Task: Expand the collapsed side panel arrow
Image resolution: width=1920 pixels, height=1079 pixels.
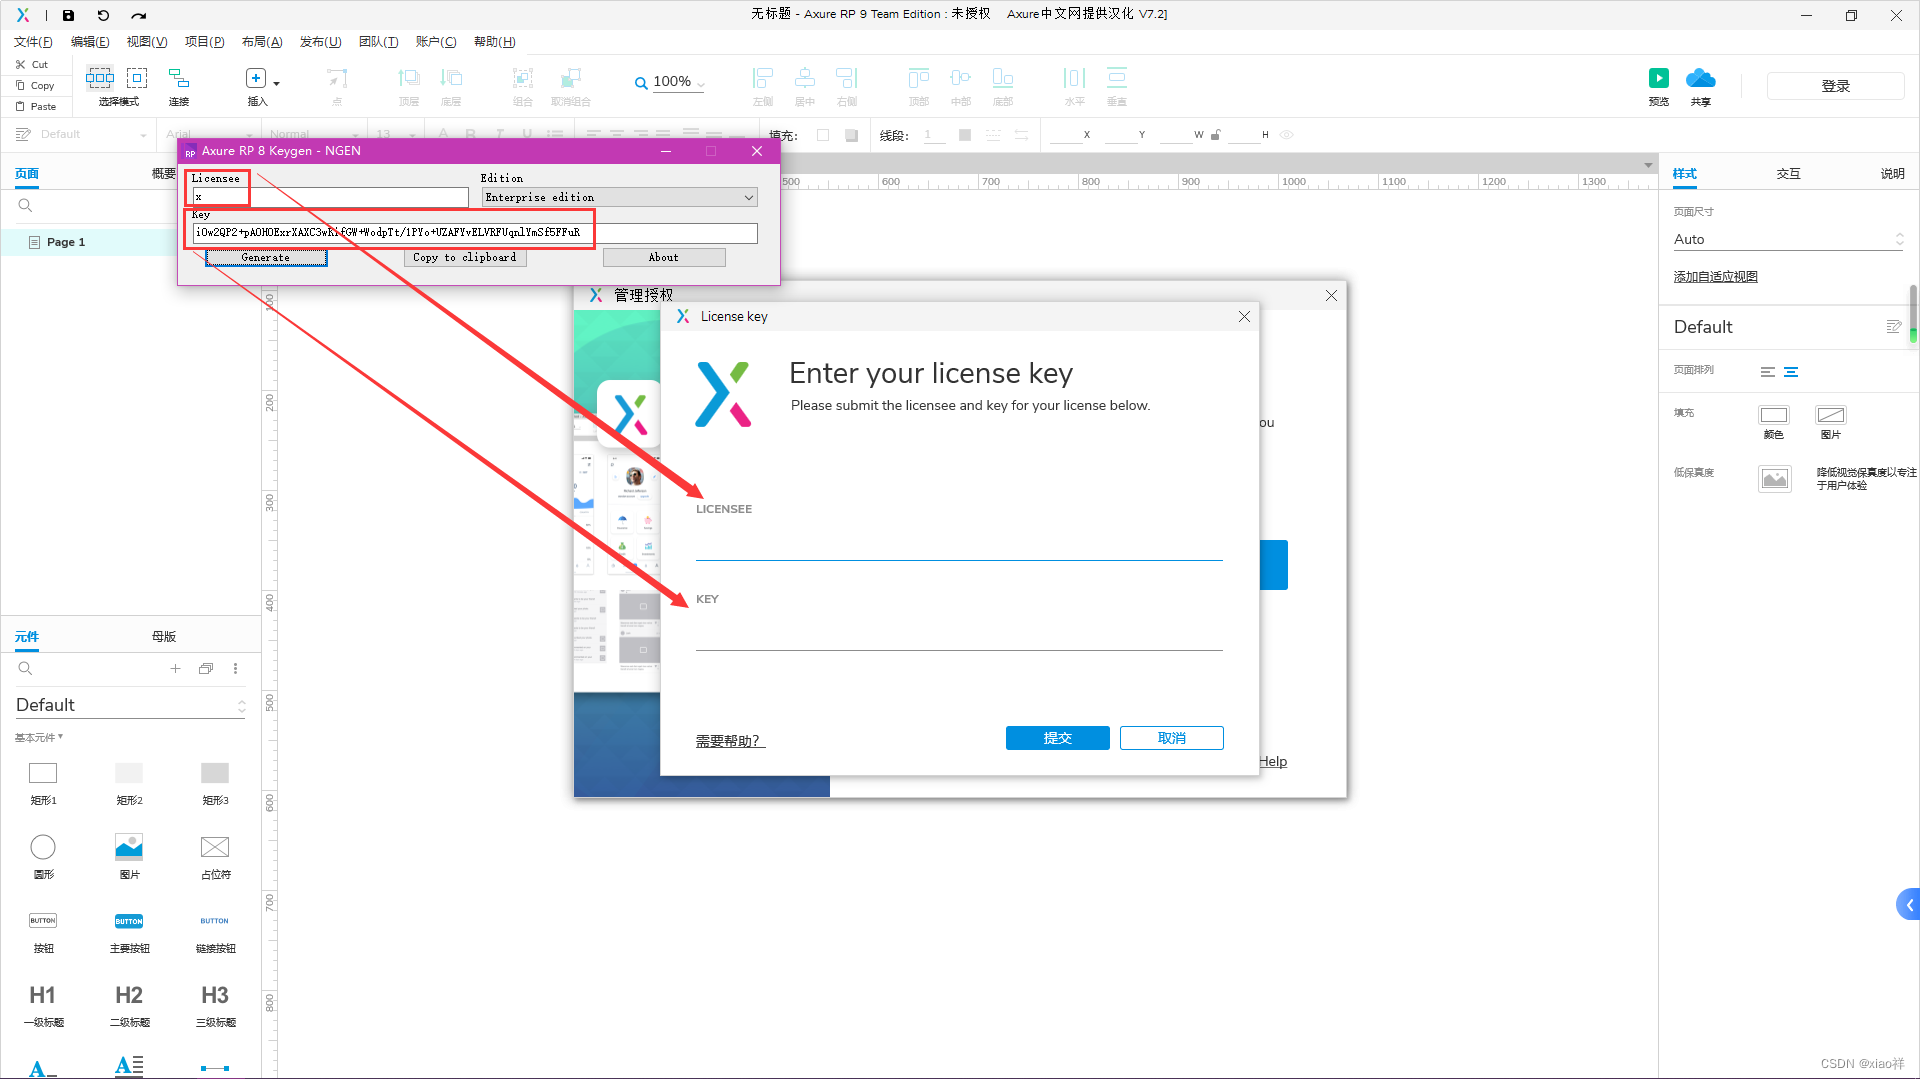Action: 1909,905
